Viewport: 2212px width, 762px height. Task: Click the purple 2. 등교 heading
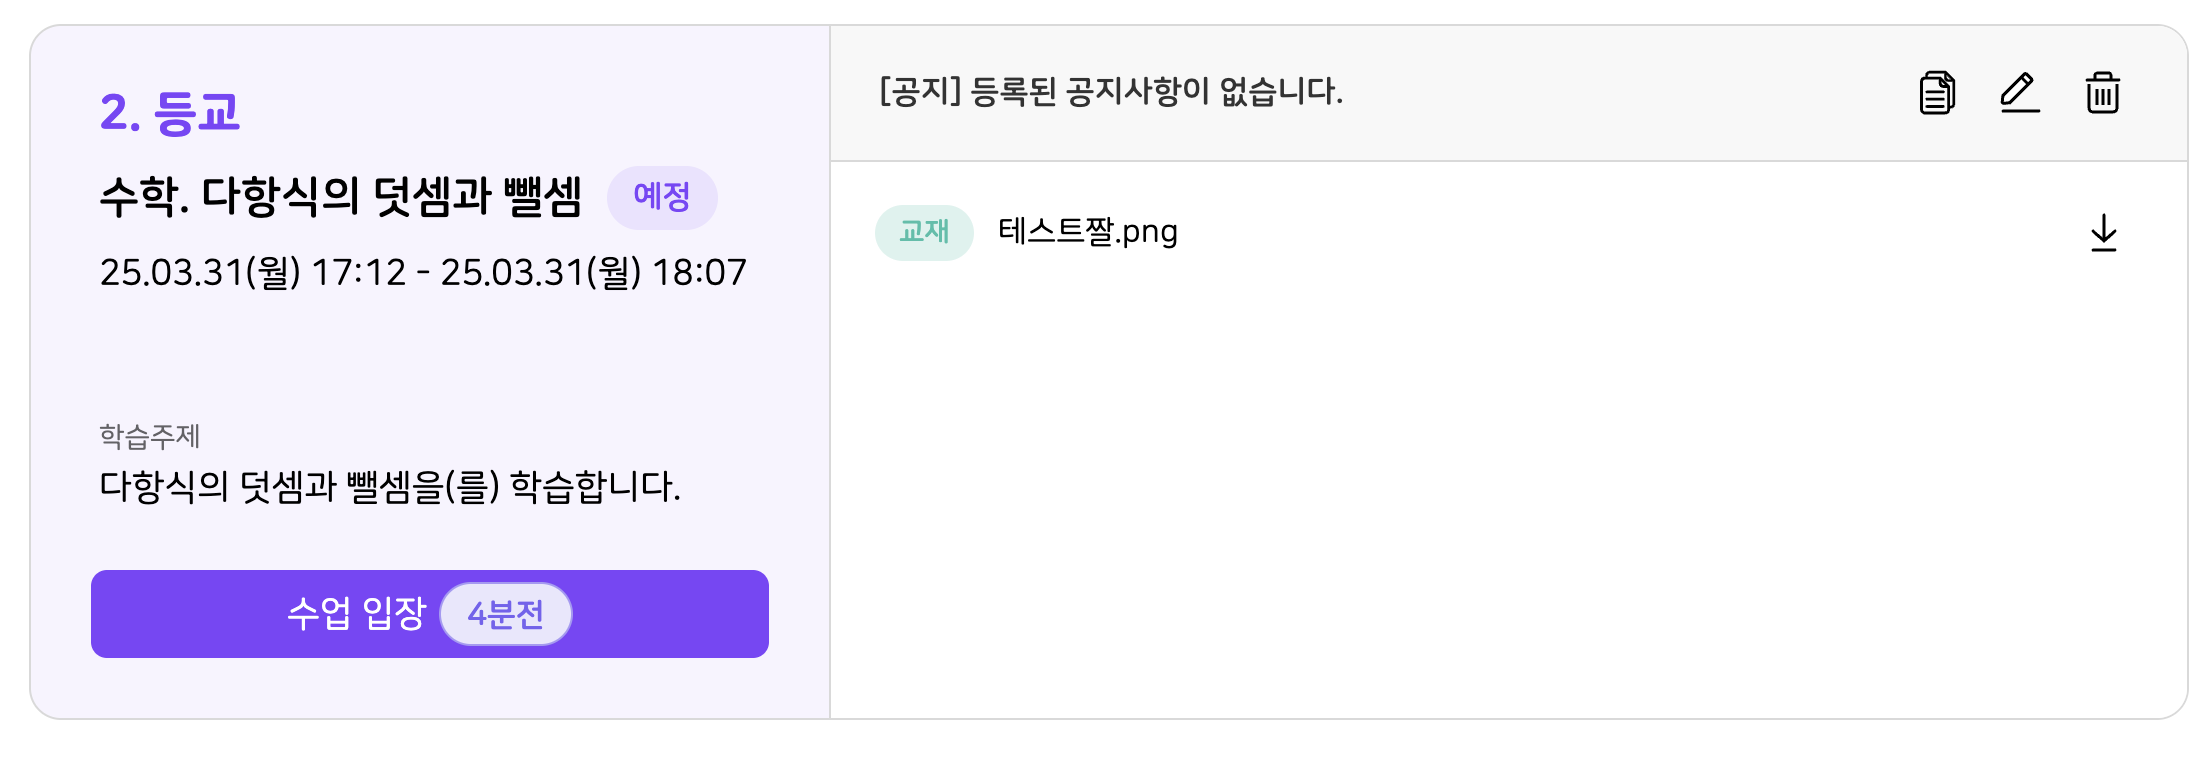click(170, 112)
